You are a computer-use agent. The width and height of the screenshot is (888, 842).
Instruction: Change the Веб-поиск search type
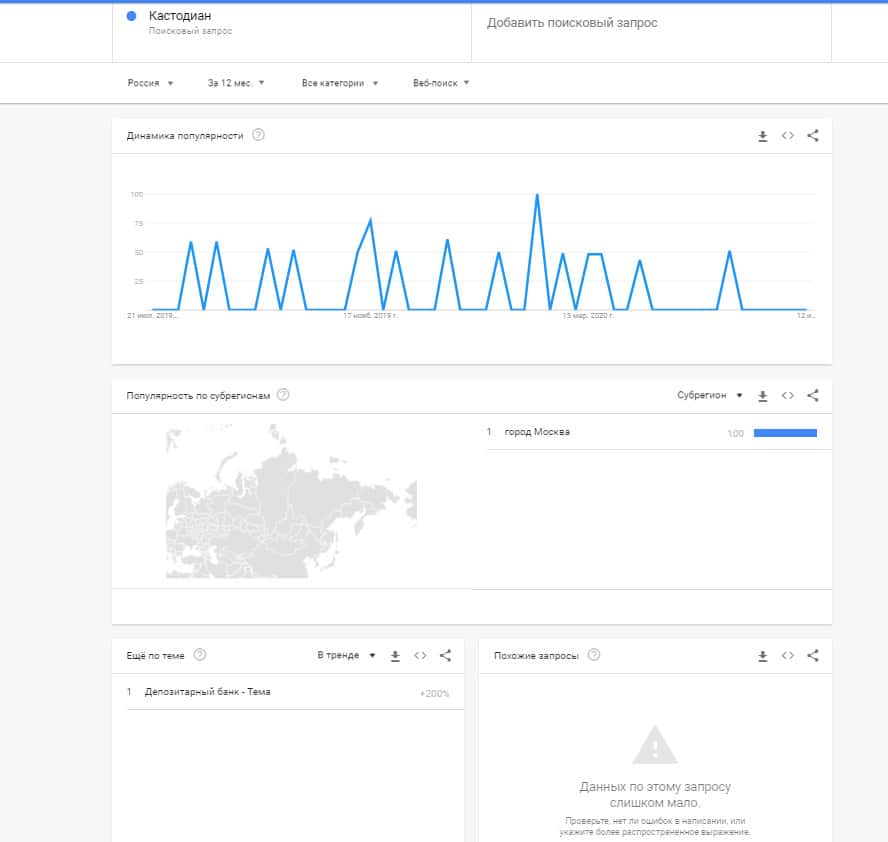click(x=441, y=83)
